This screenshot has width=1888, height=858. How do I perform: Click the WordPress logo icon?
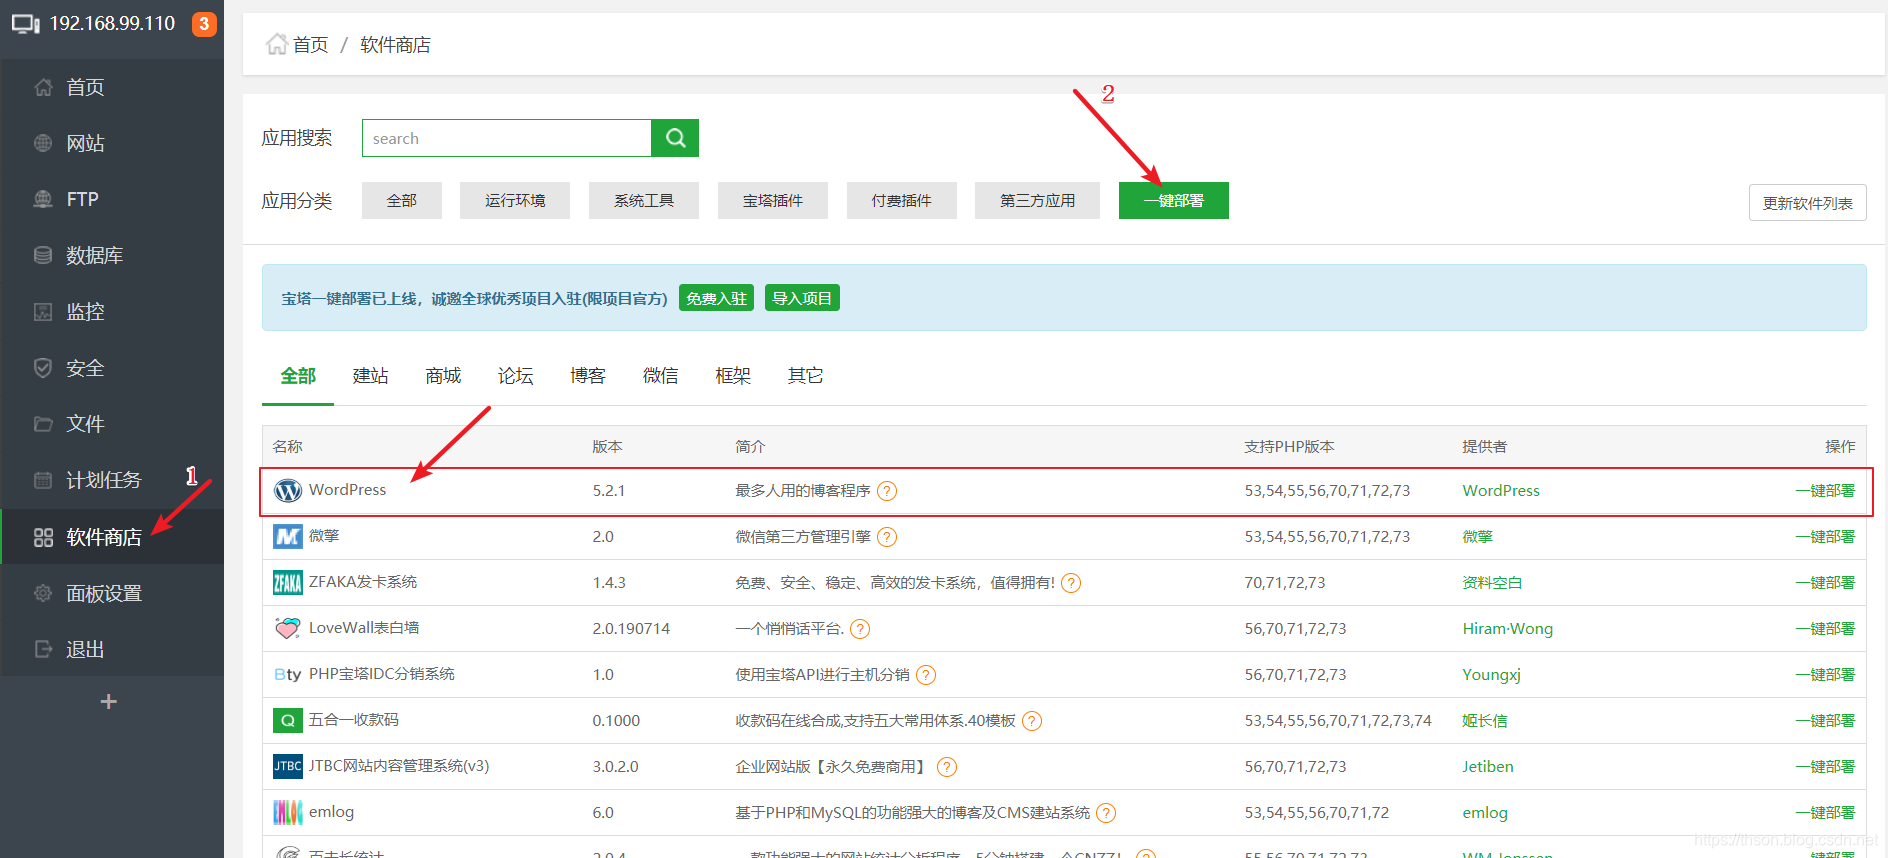pos(288,490)
